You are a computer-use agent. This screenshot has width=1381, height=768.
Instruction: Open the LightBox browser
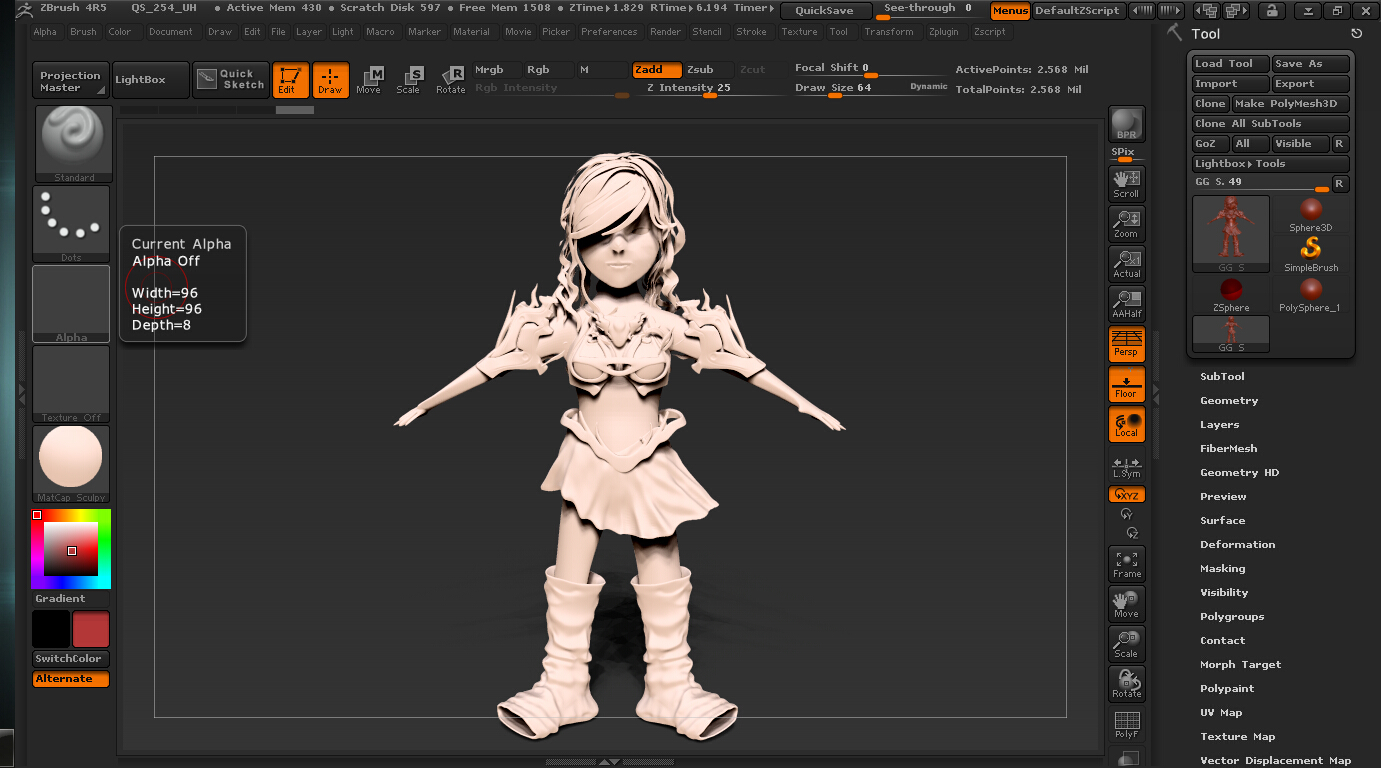(x=151, y=80)
